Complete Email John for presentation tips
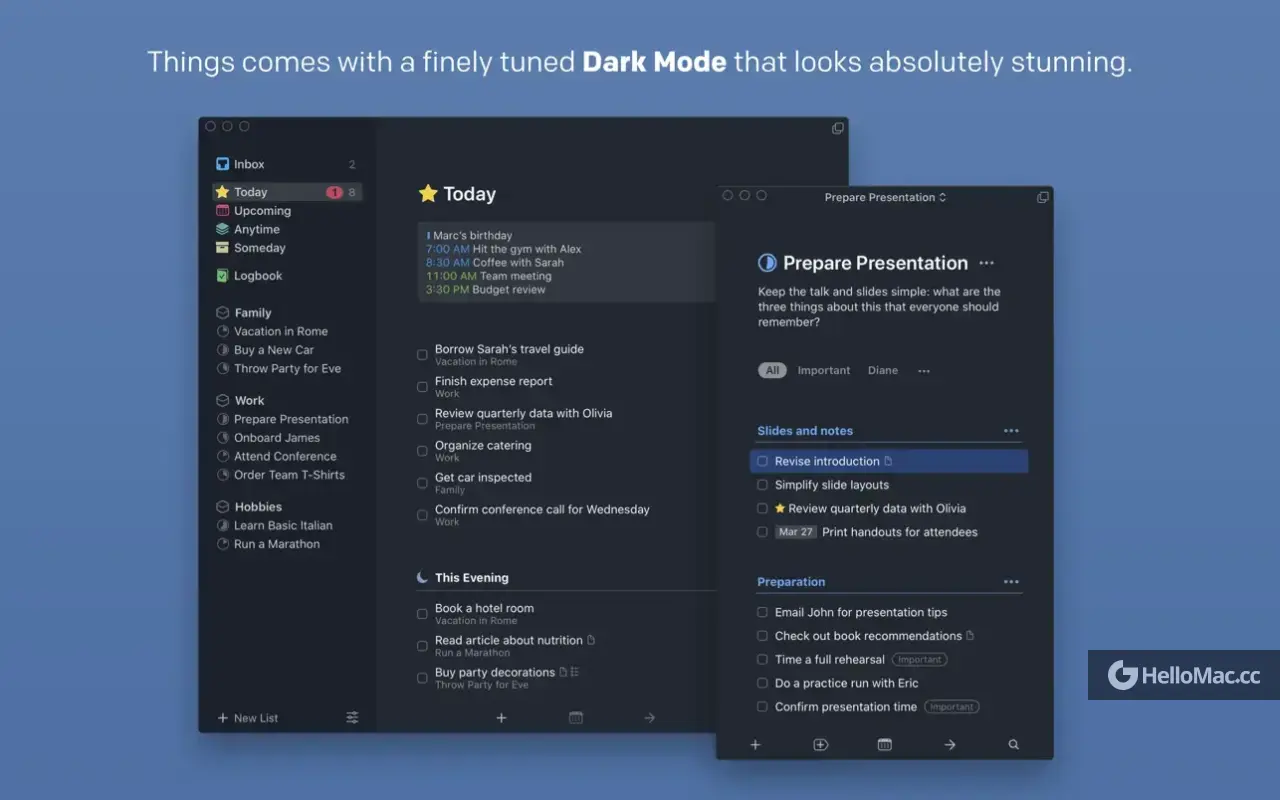The image size is (1280, 800). tap(763, 612)
